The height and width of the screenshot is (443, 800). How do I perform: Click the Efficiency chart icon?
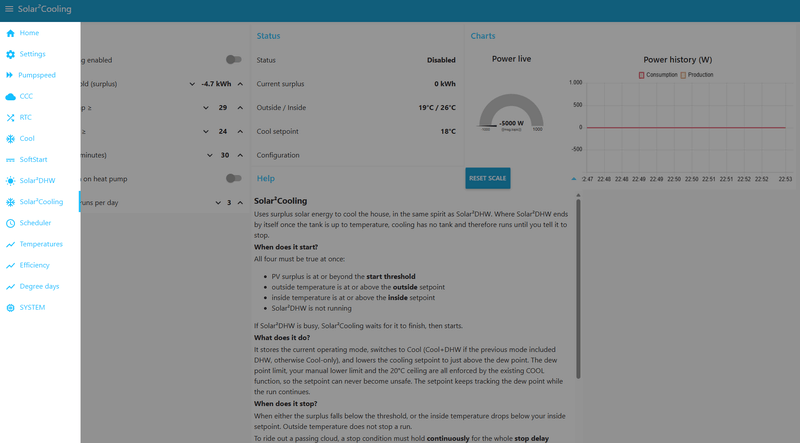point(10,265)
